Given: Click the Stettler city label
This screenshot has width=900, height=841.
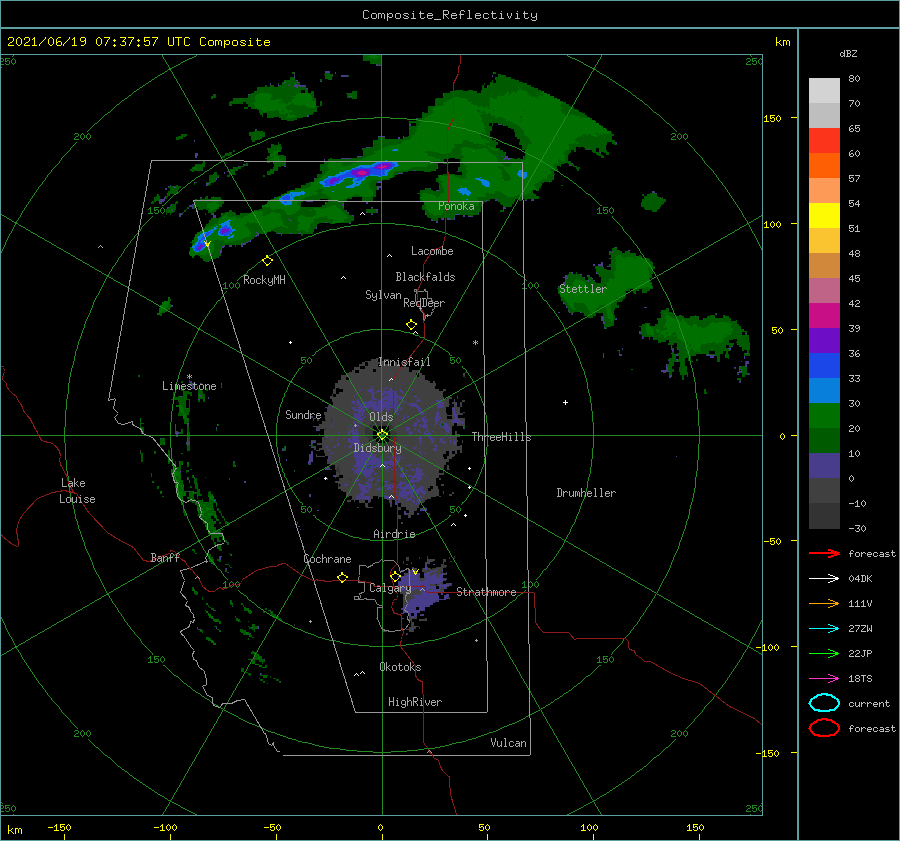Looking at the screenshot, I should pyautogui.click(x=583, y=289).
